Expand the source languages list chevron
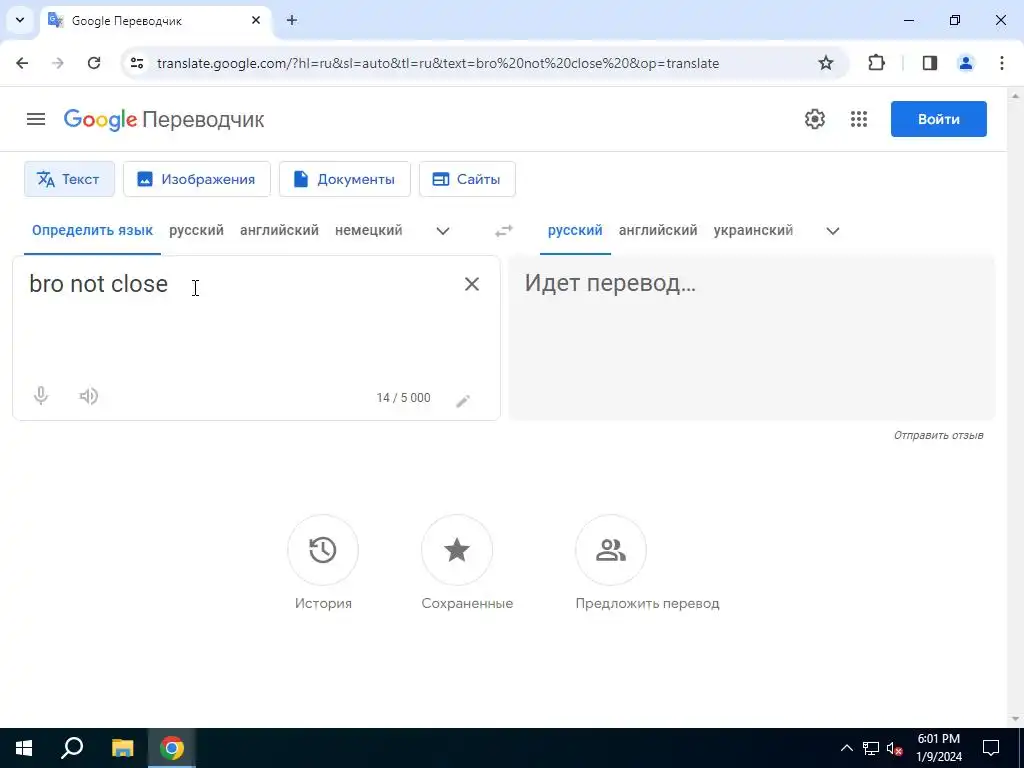 pyautogui.click(x=443, y=231)
